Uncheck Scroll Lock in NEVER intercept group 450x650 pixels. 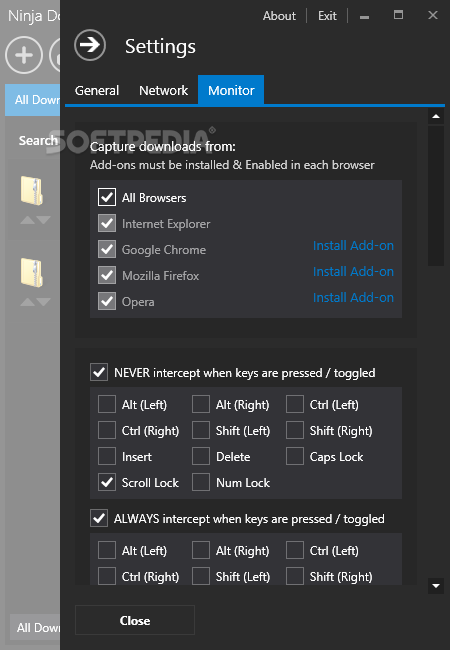coord(107,482)
